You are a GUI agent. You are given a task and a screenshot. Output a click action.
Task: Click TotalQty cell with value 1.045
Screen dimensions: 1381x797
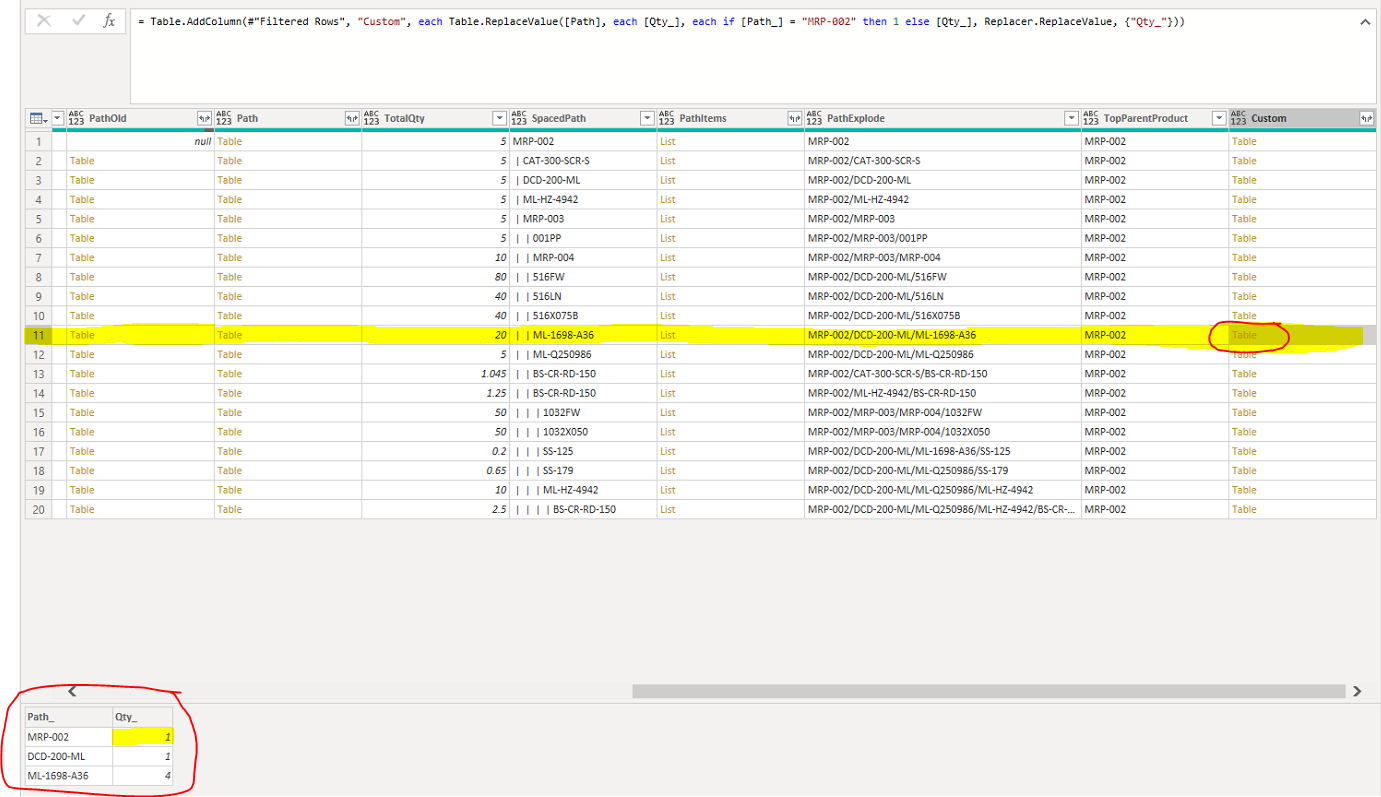[x=435, y=374]
